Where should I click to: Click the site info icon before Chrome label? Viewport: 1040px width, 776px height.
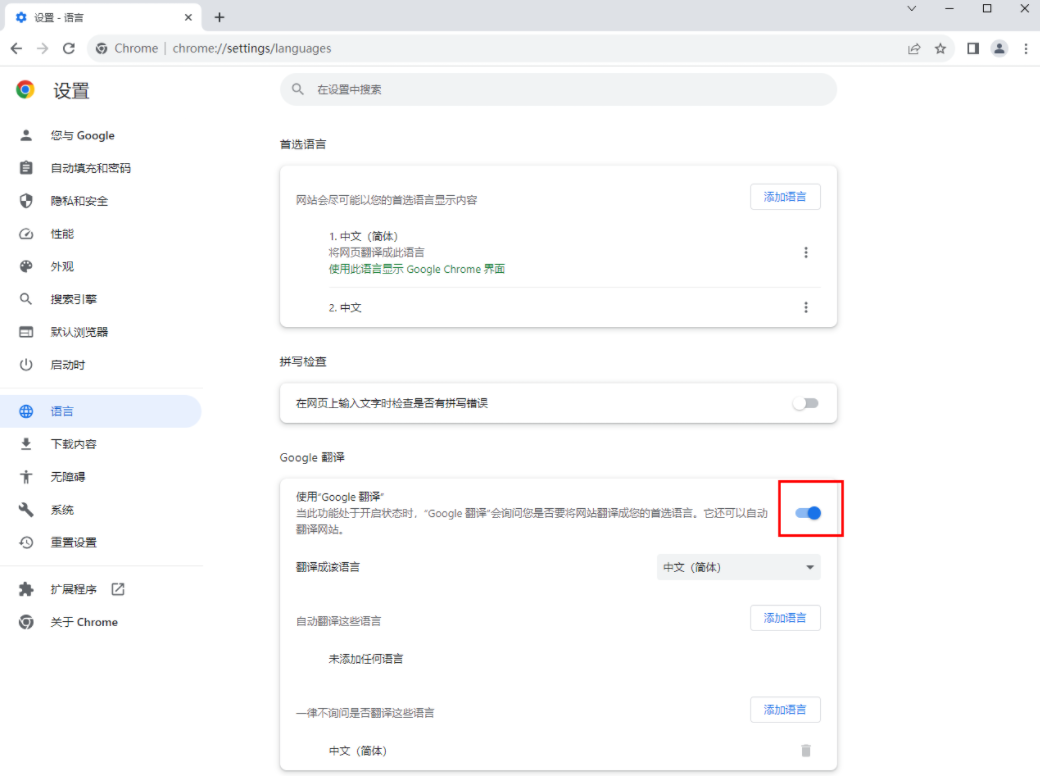tap(101, 48)
